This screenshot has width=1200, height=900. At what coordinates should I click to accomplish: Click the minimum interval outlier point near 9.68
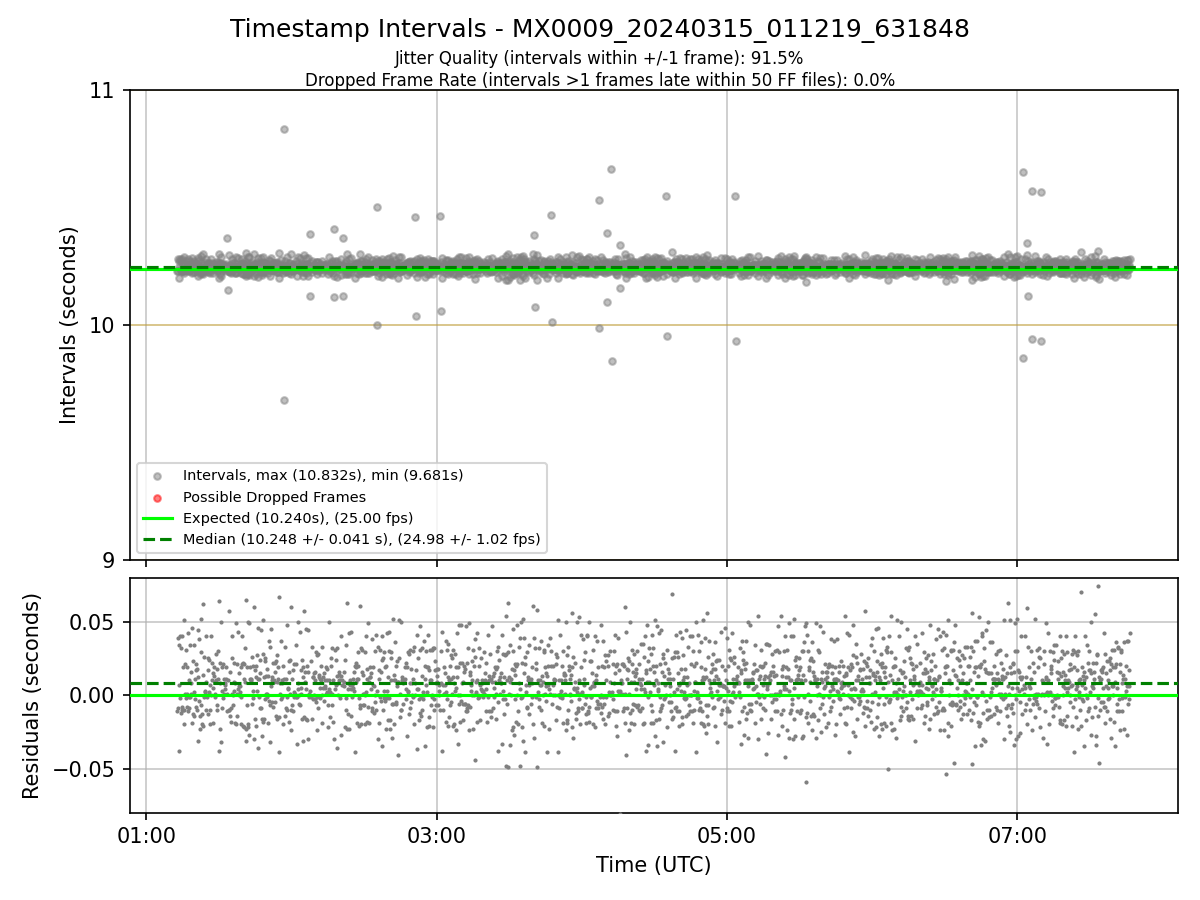coord(284,400)
